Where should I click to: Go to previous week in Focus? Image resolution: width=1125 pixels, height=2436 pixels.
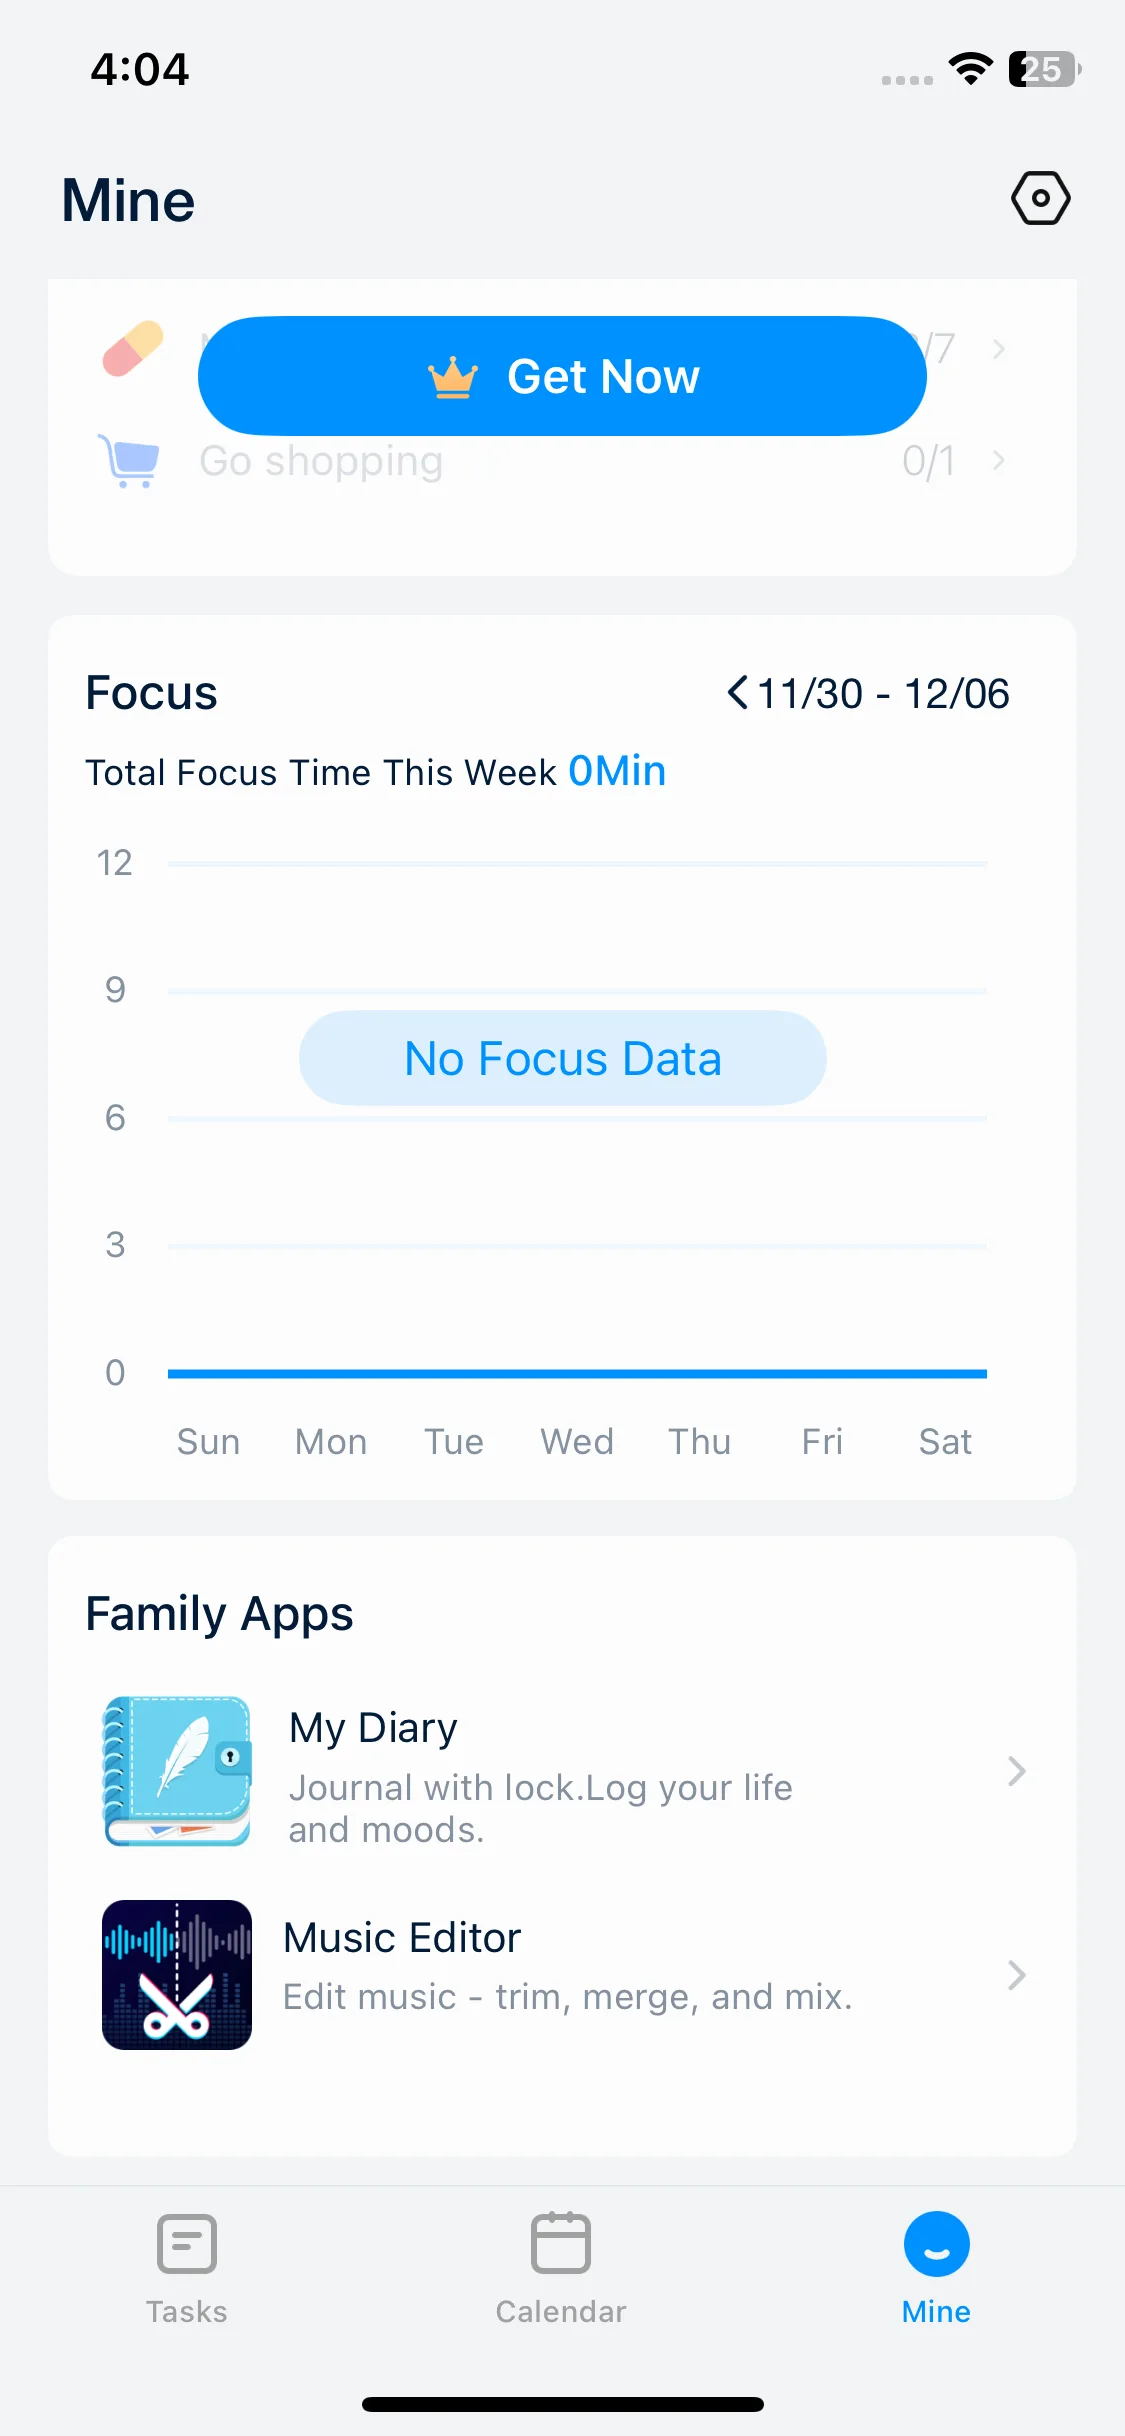(737, 693)
